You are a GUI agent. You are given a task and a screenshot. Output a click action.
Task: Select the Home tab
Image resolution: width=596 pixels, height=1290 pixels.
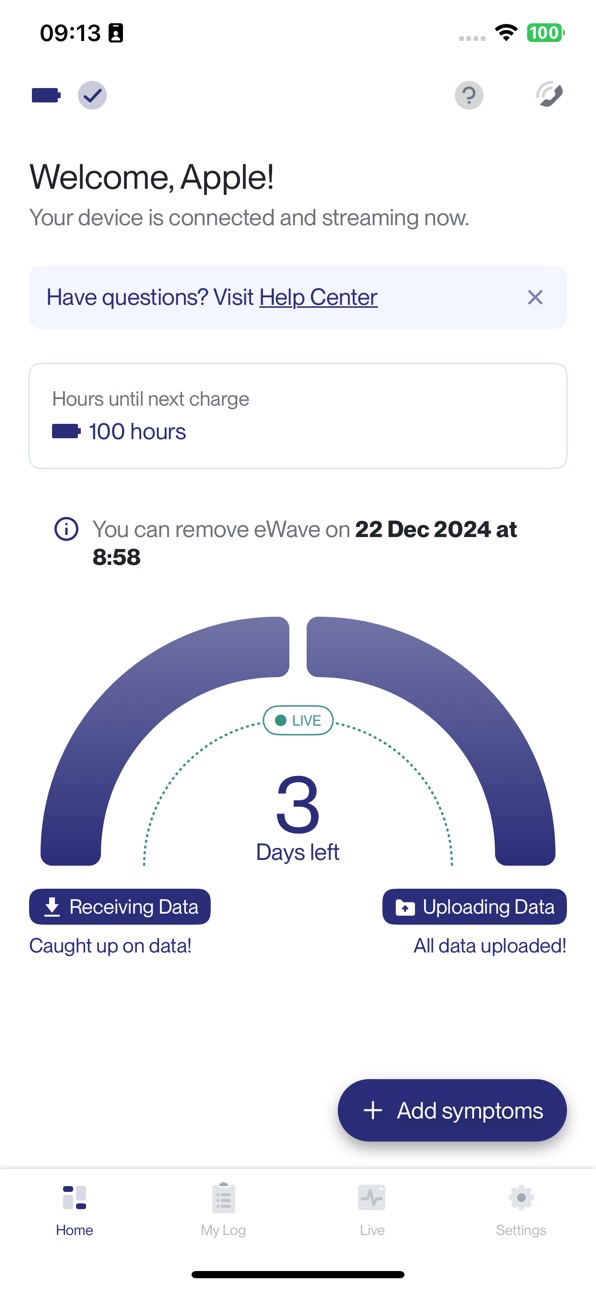click(x=74, y=1210)
